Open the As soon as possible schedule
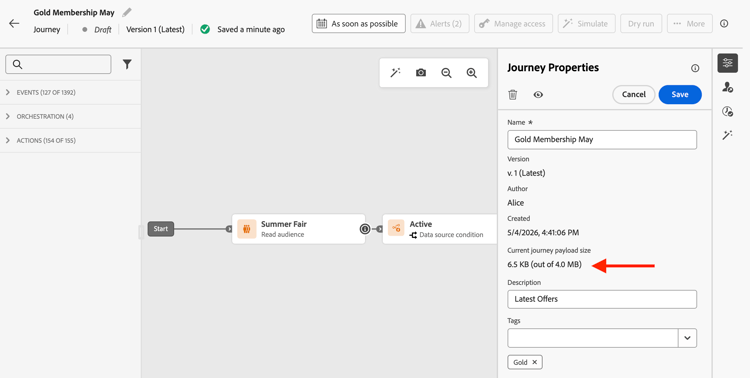Viewport: 750px width, 378px height. [359, 23]
